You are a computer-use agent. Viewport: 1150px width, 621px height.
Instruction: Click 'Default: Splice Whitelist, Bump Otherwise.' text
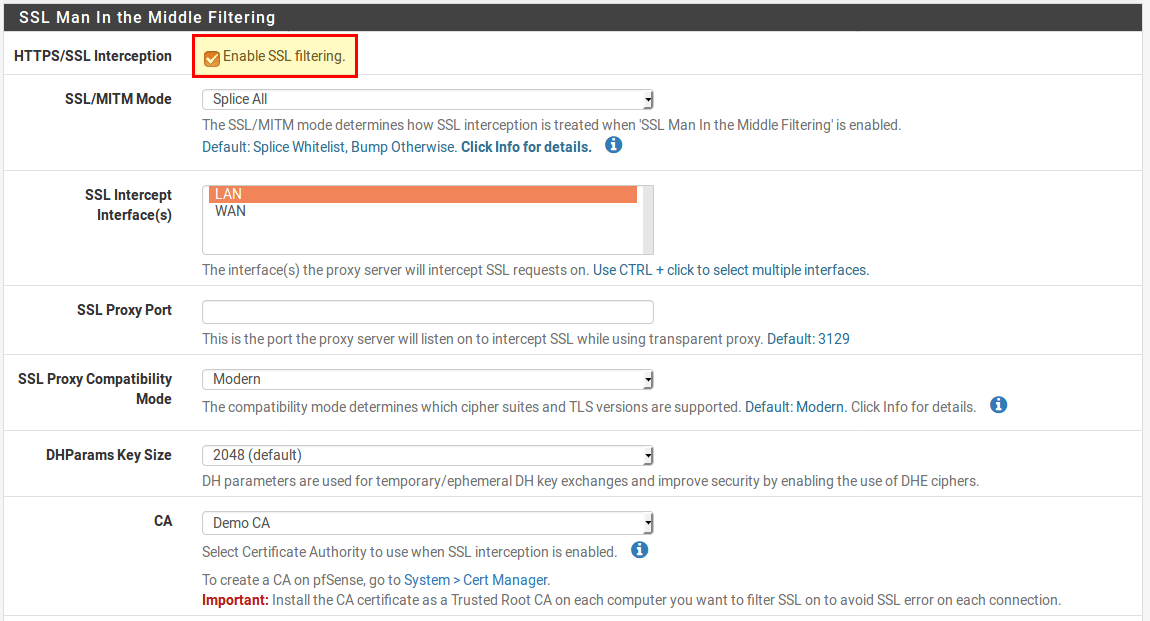click(x=329, y=147)
